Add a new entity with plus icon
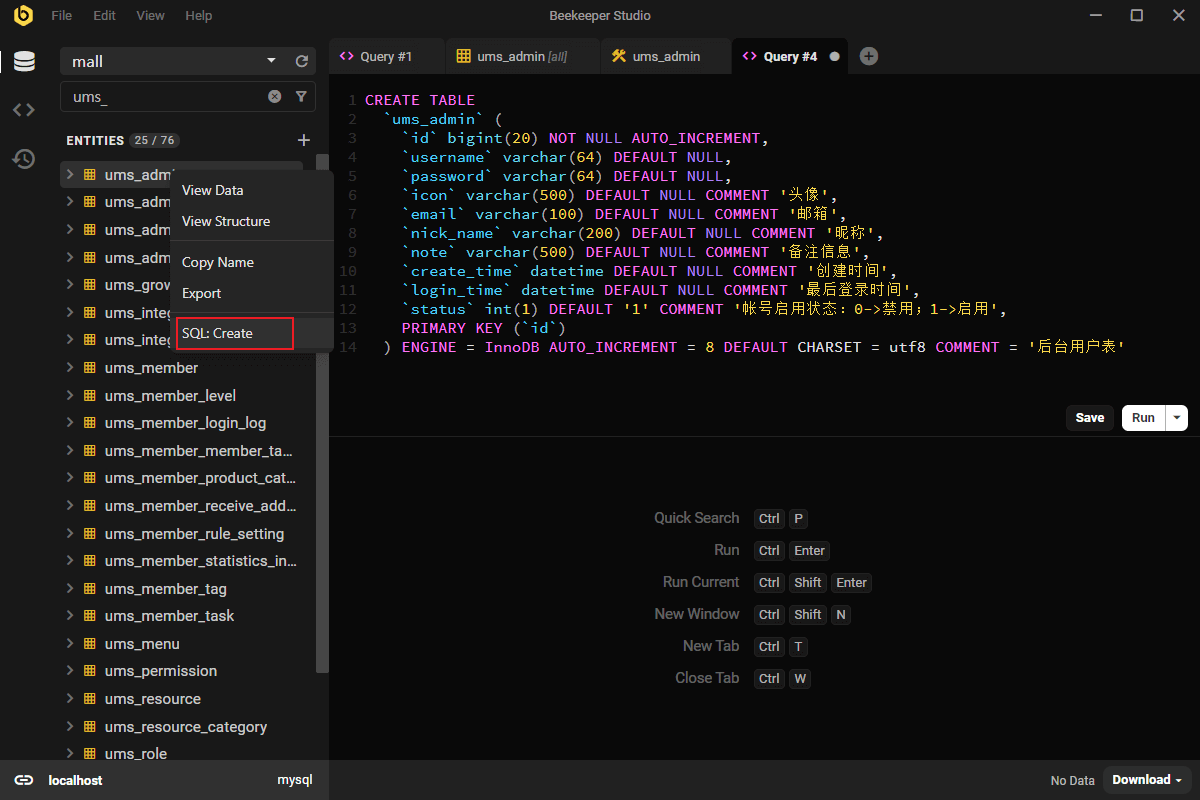The image size is (1200, 800). click(304, 141)
